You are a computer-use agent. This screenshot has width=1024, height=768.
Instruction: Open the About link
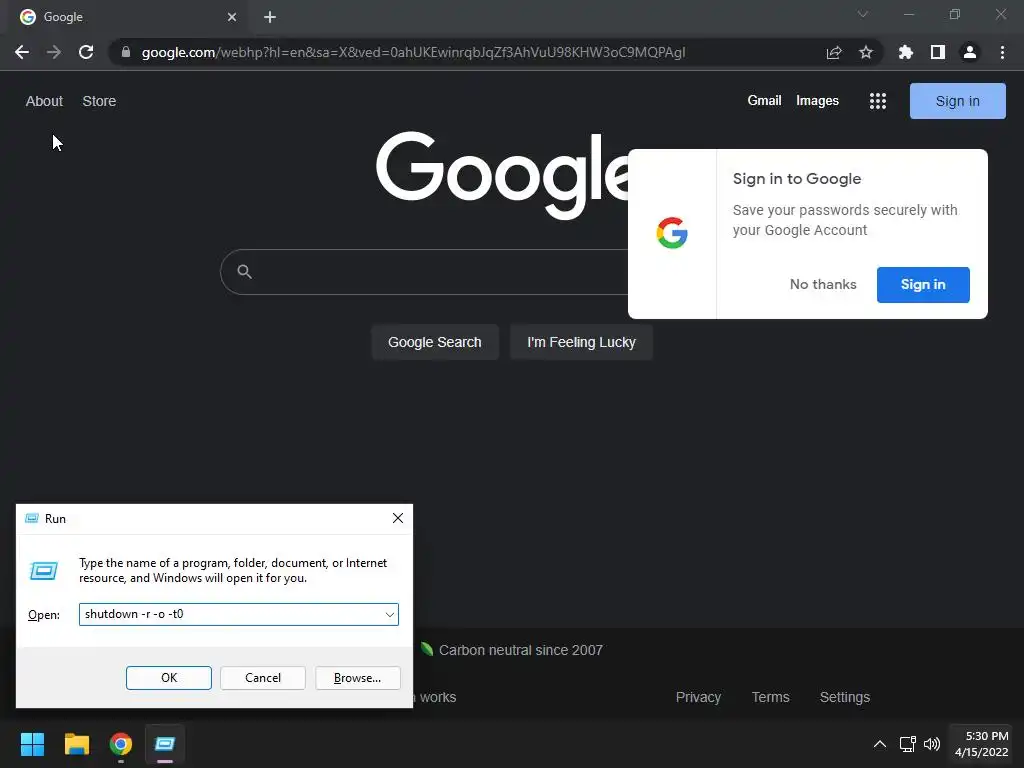coord(44,101)
